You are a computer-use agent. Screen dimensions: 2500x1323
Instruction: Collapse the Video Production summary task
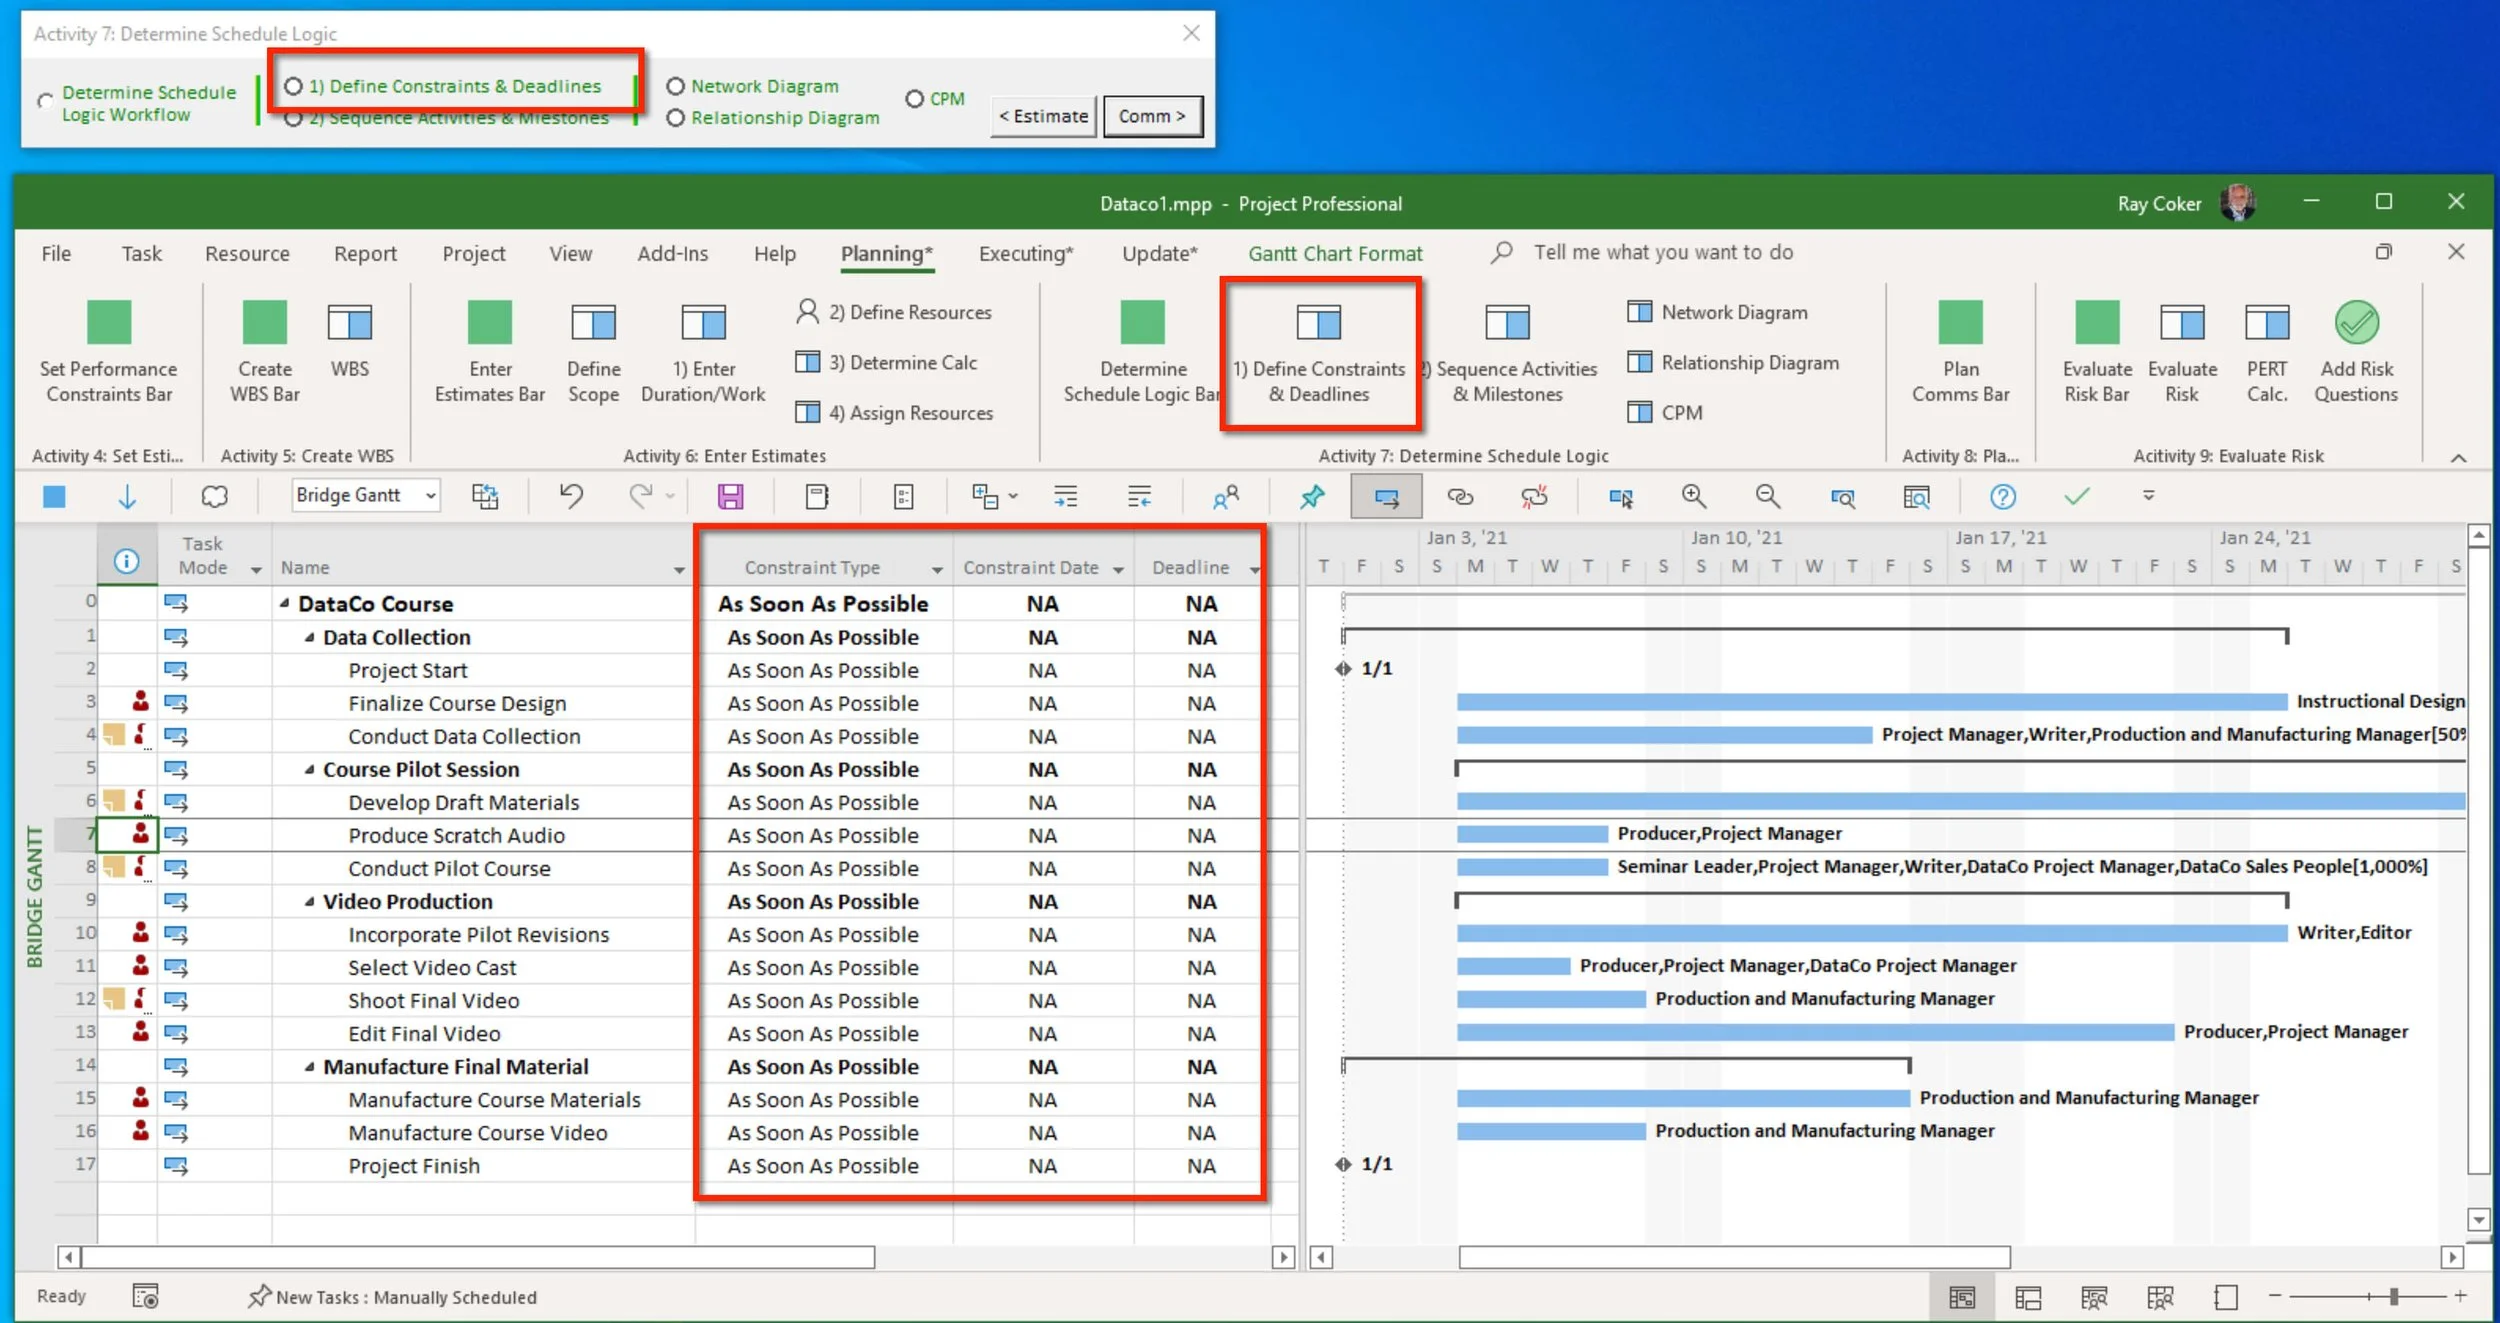pos(309,902)
